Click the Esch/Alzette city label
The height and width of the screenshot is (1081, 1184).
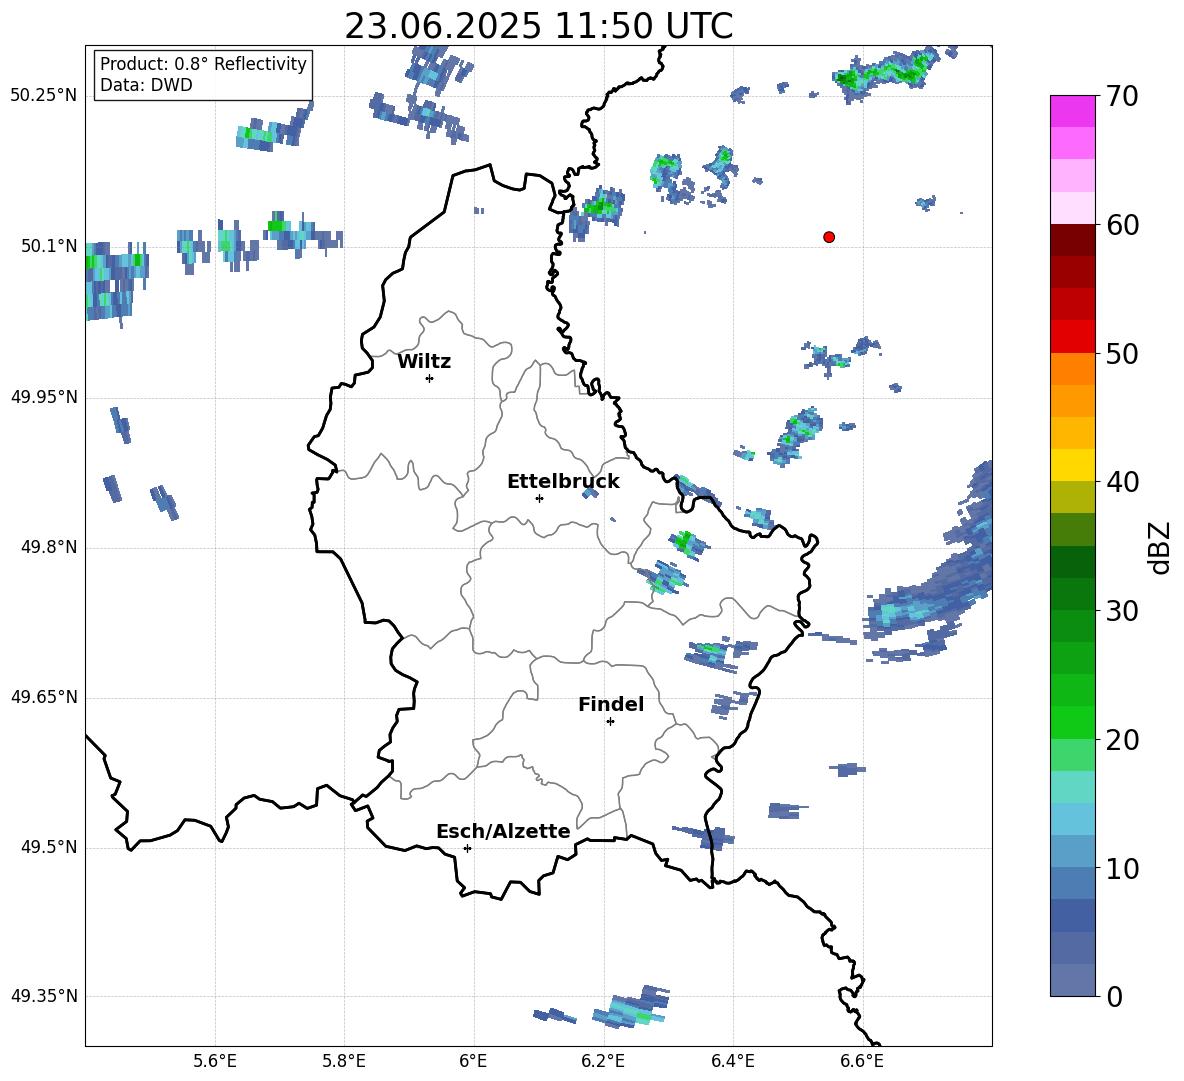[x=503, y=831]
